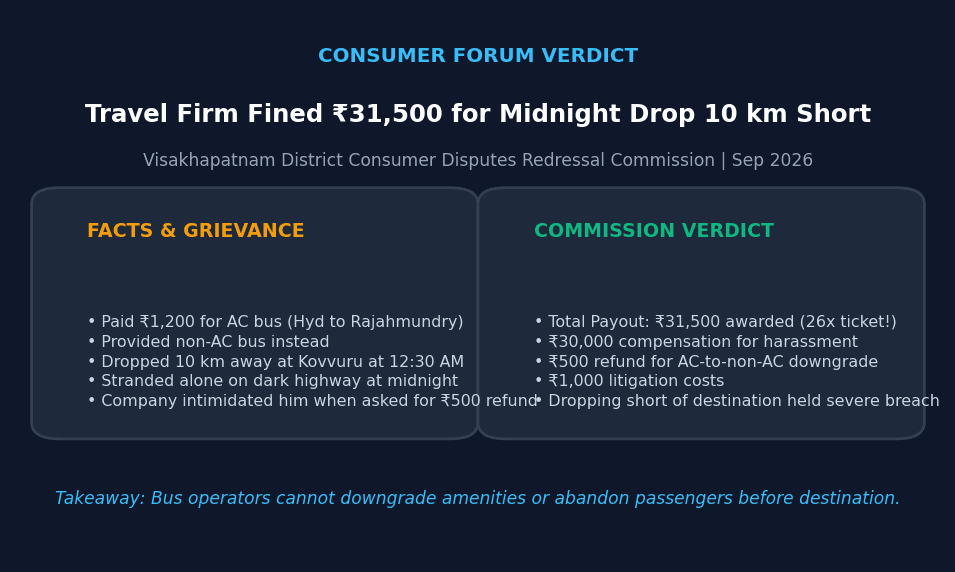Click the Total Payout ₹31,500 bullet

715,322
